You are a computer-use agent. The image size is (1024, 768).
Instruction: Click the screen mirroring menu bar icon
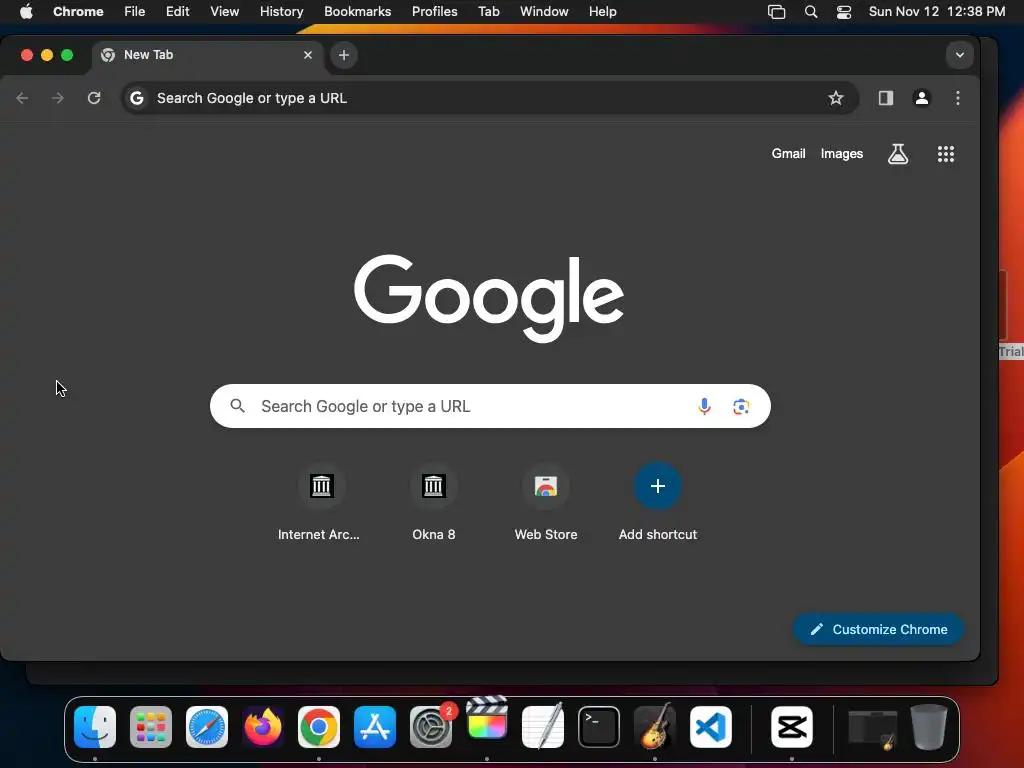(x=776, y=12)
